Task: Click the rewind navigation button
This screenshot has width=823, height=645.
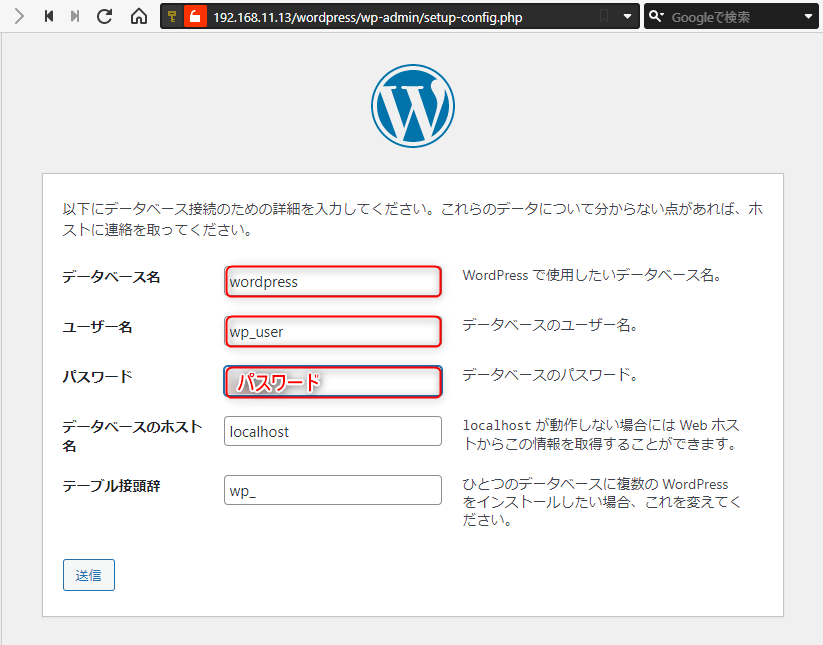Action: click(48, 17)
